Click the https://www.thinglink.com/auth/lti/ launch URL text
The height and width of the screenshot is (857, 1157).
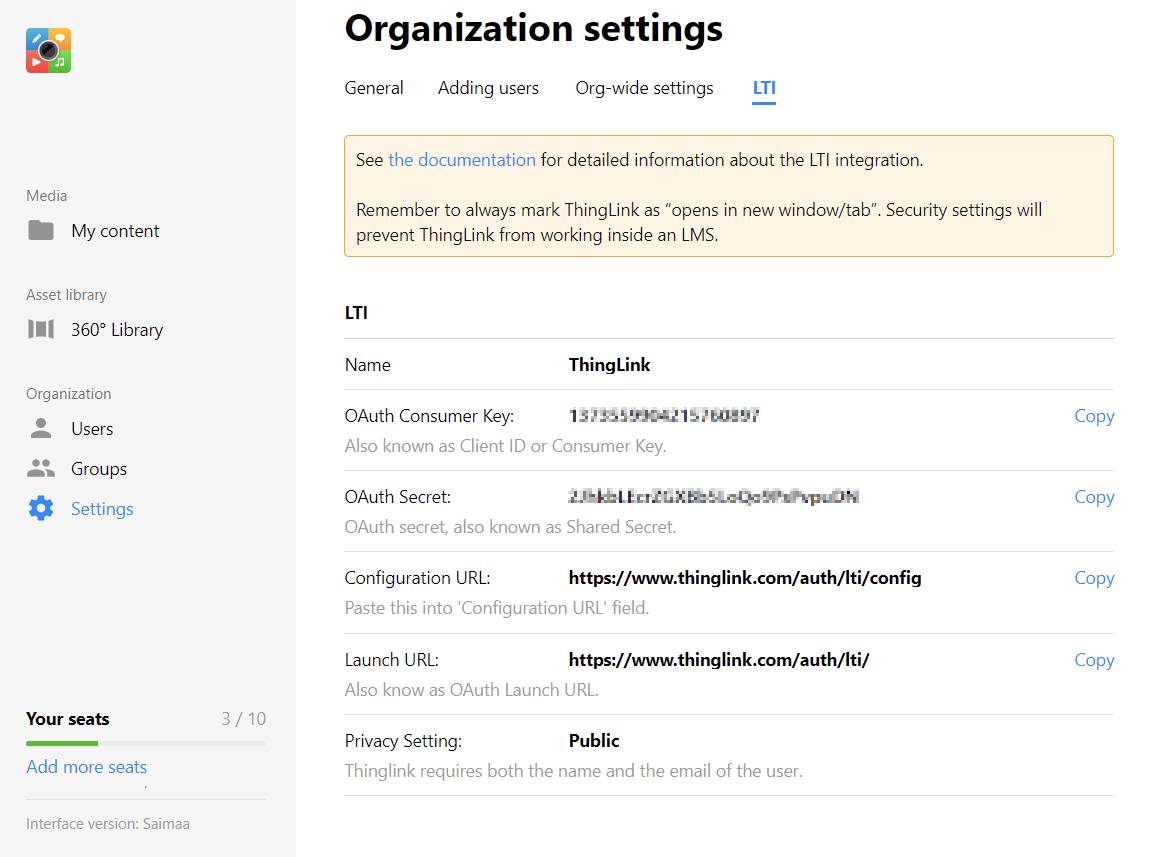(719, 660)
